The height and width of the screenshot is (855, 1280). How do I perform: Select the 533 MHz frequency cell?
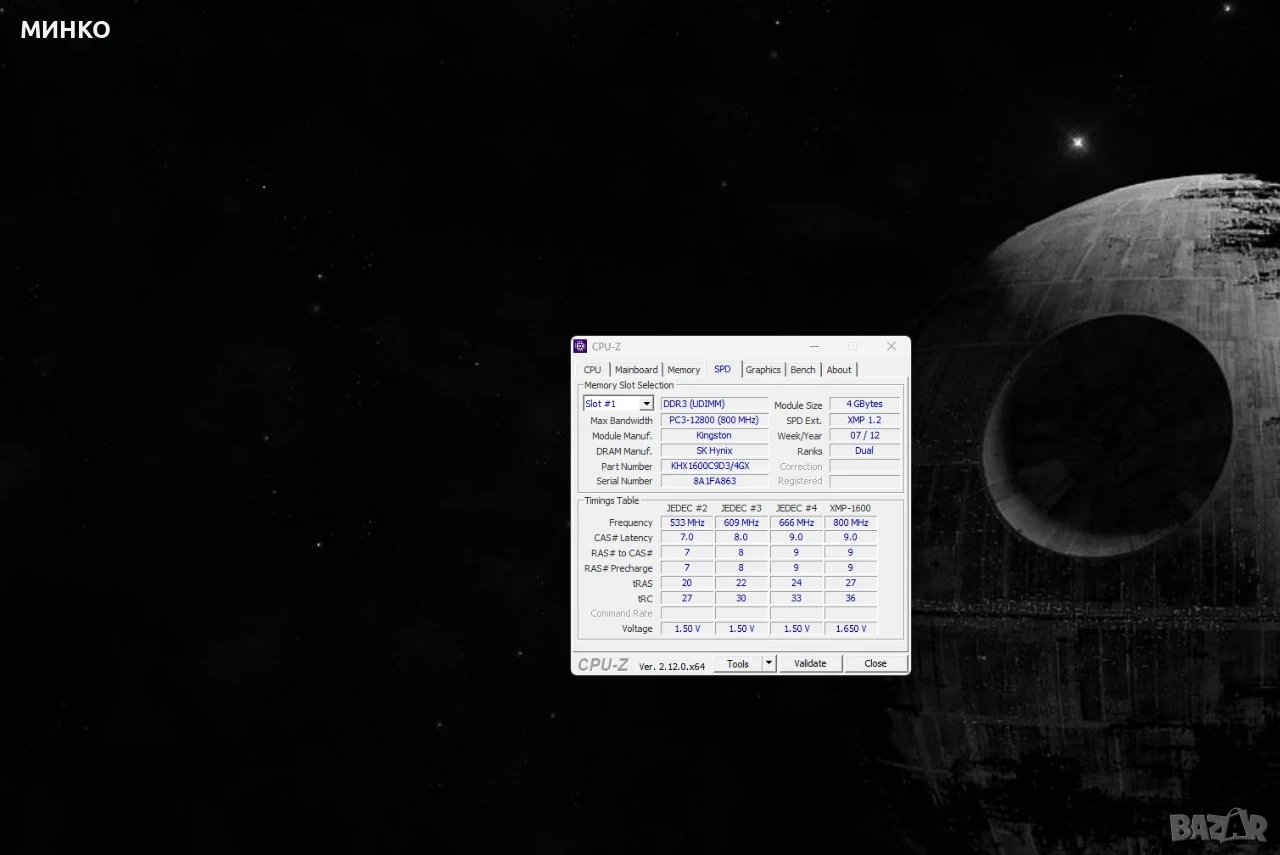coord(687,523)
